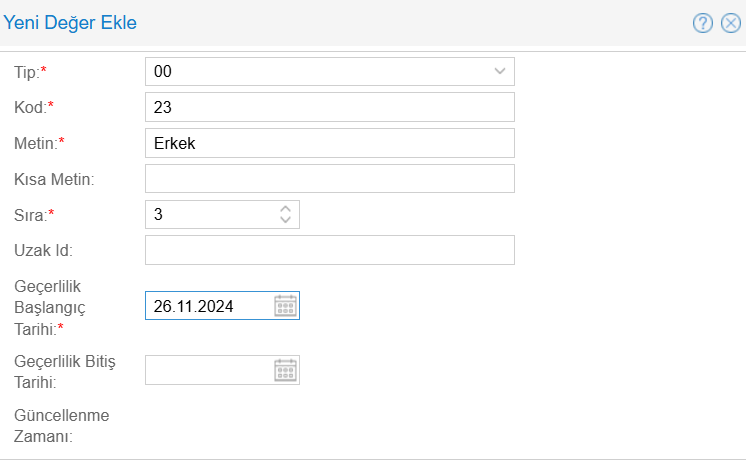Select the empty Kısa Metin field
746x465 pixels.
[x=330, y=179]
